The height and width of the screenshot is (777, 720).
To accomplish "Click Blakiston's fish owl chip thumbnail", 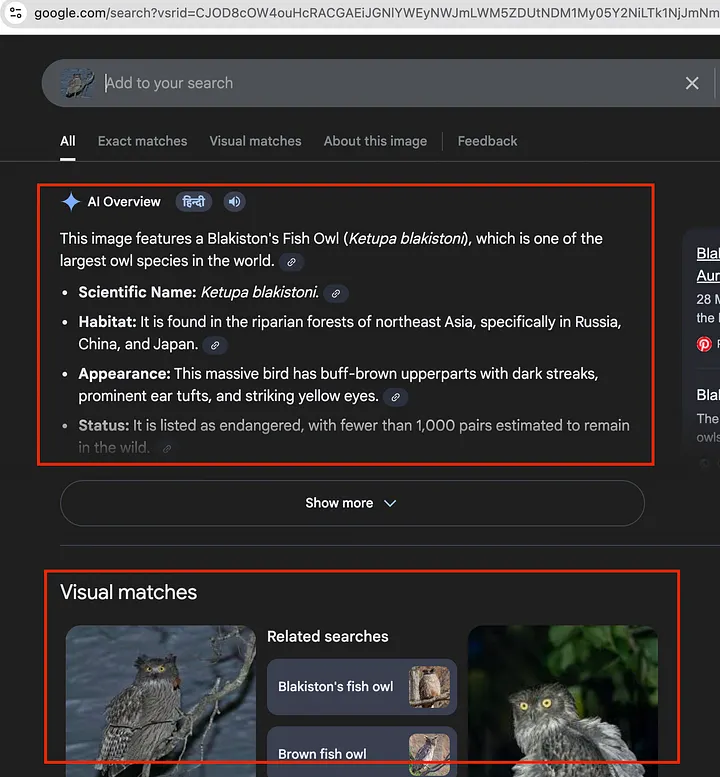I will pyautogui.click(x=429, y=686).
